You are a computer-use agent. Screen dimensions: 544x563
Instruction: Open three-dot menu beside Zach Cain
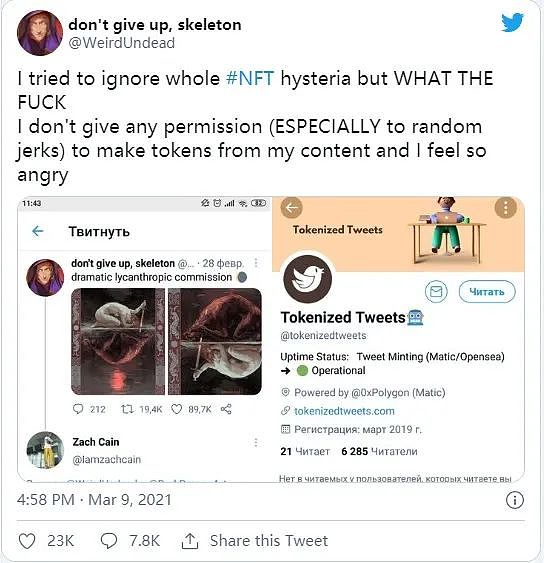coord(256,442)
